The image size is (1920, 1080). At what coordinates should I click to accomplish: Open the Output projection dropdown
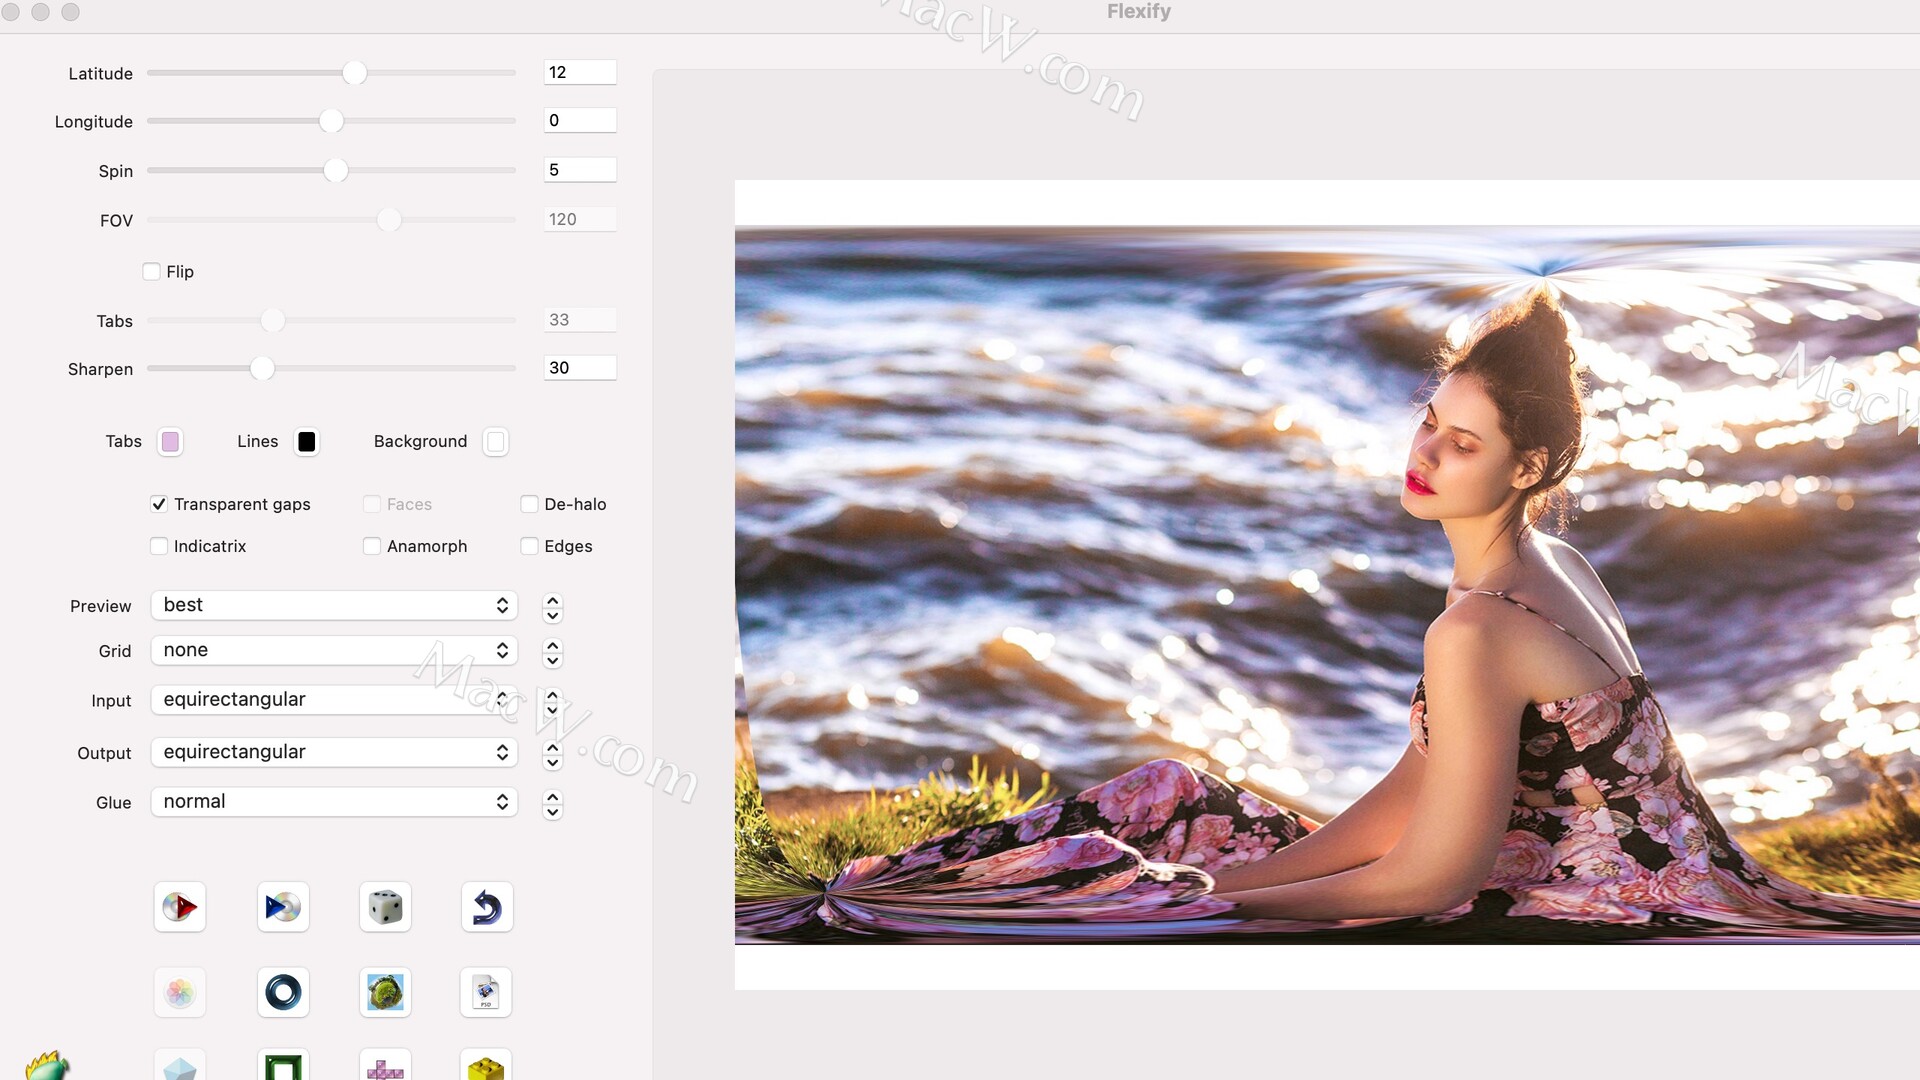pyautogui.click(x=334, y=752)
